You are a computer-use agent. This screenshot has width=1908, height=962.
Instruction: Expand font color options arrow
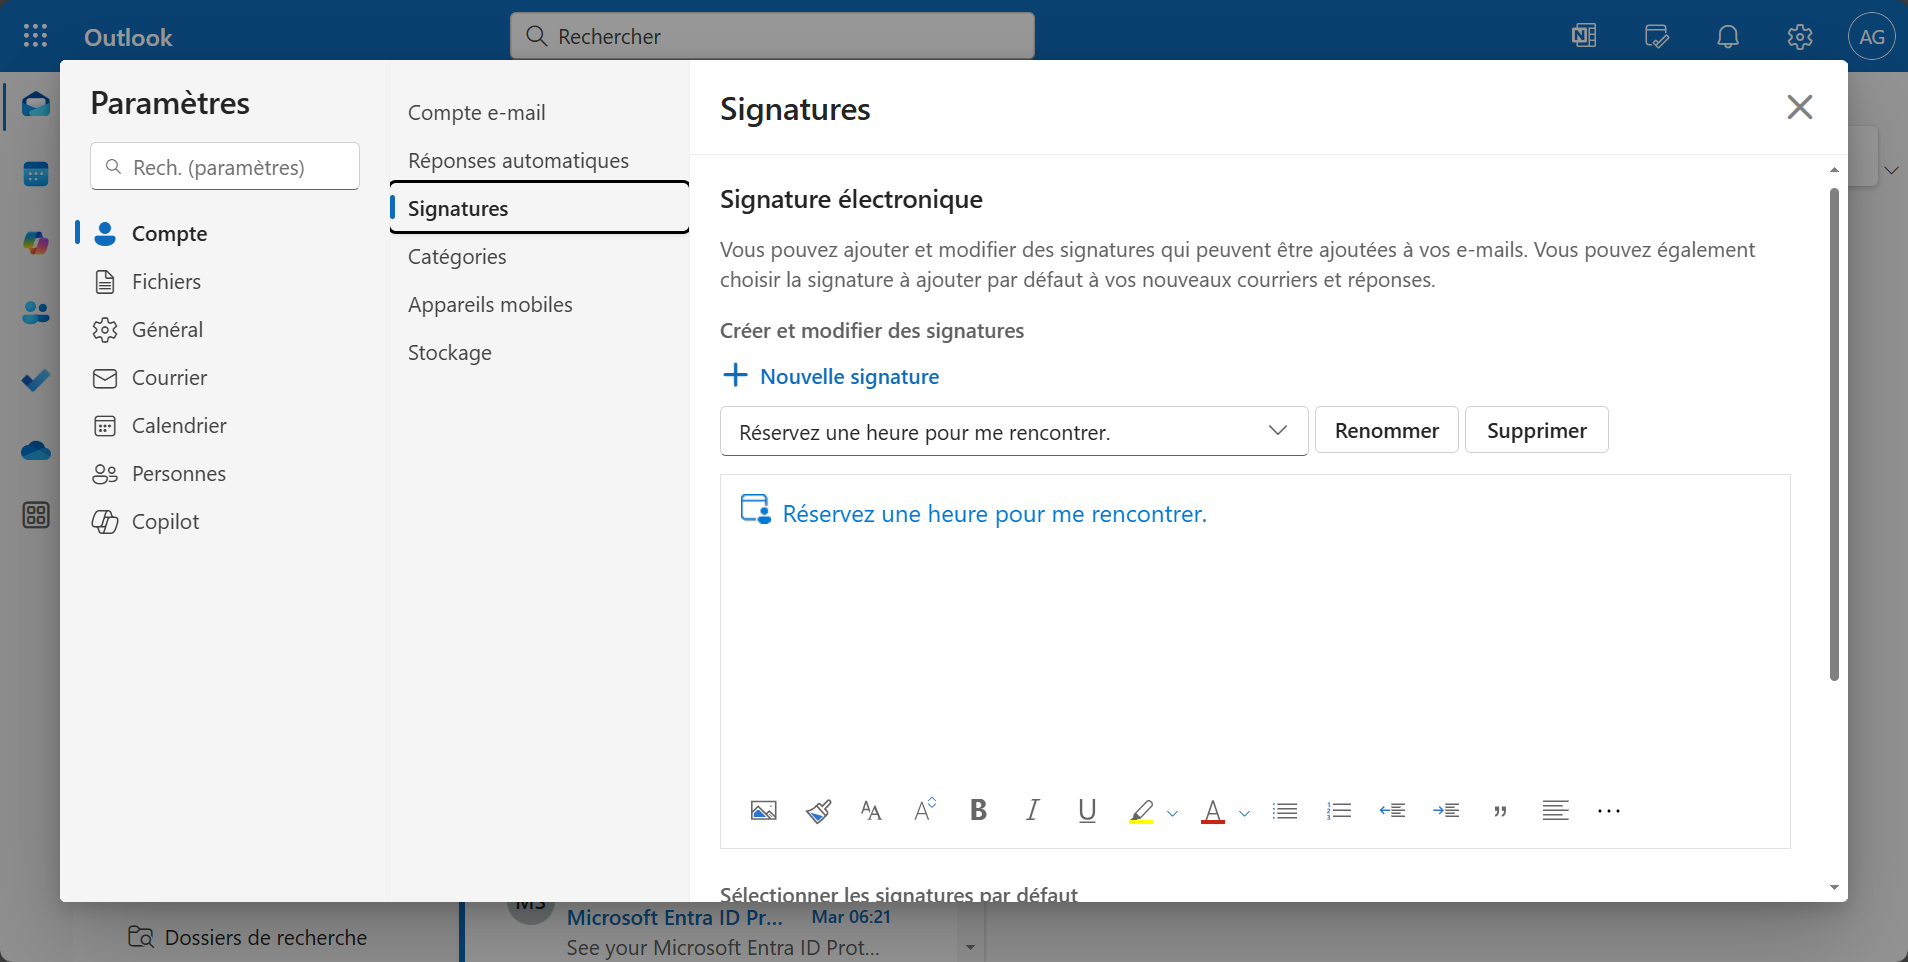coord(1244,813)
